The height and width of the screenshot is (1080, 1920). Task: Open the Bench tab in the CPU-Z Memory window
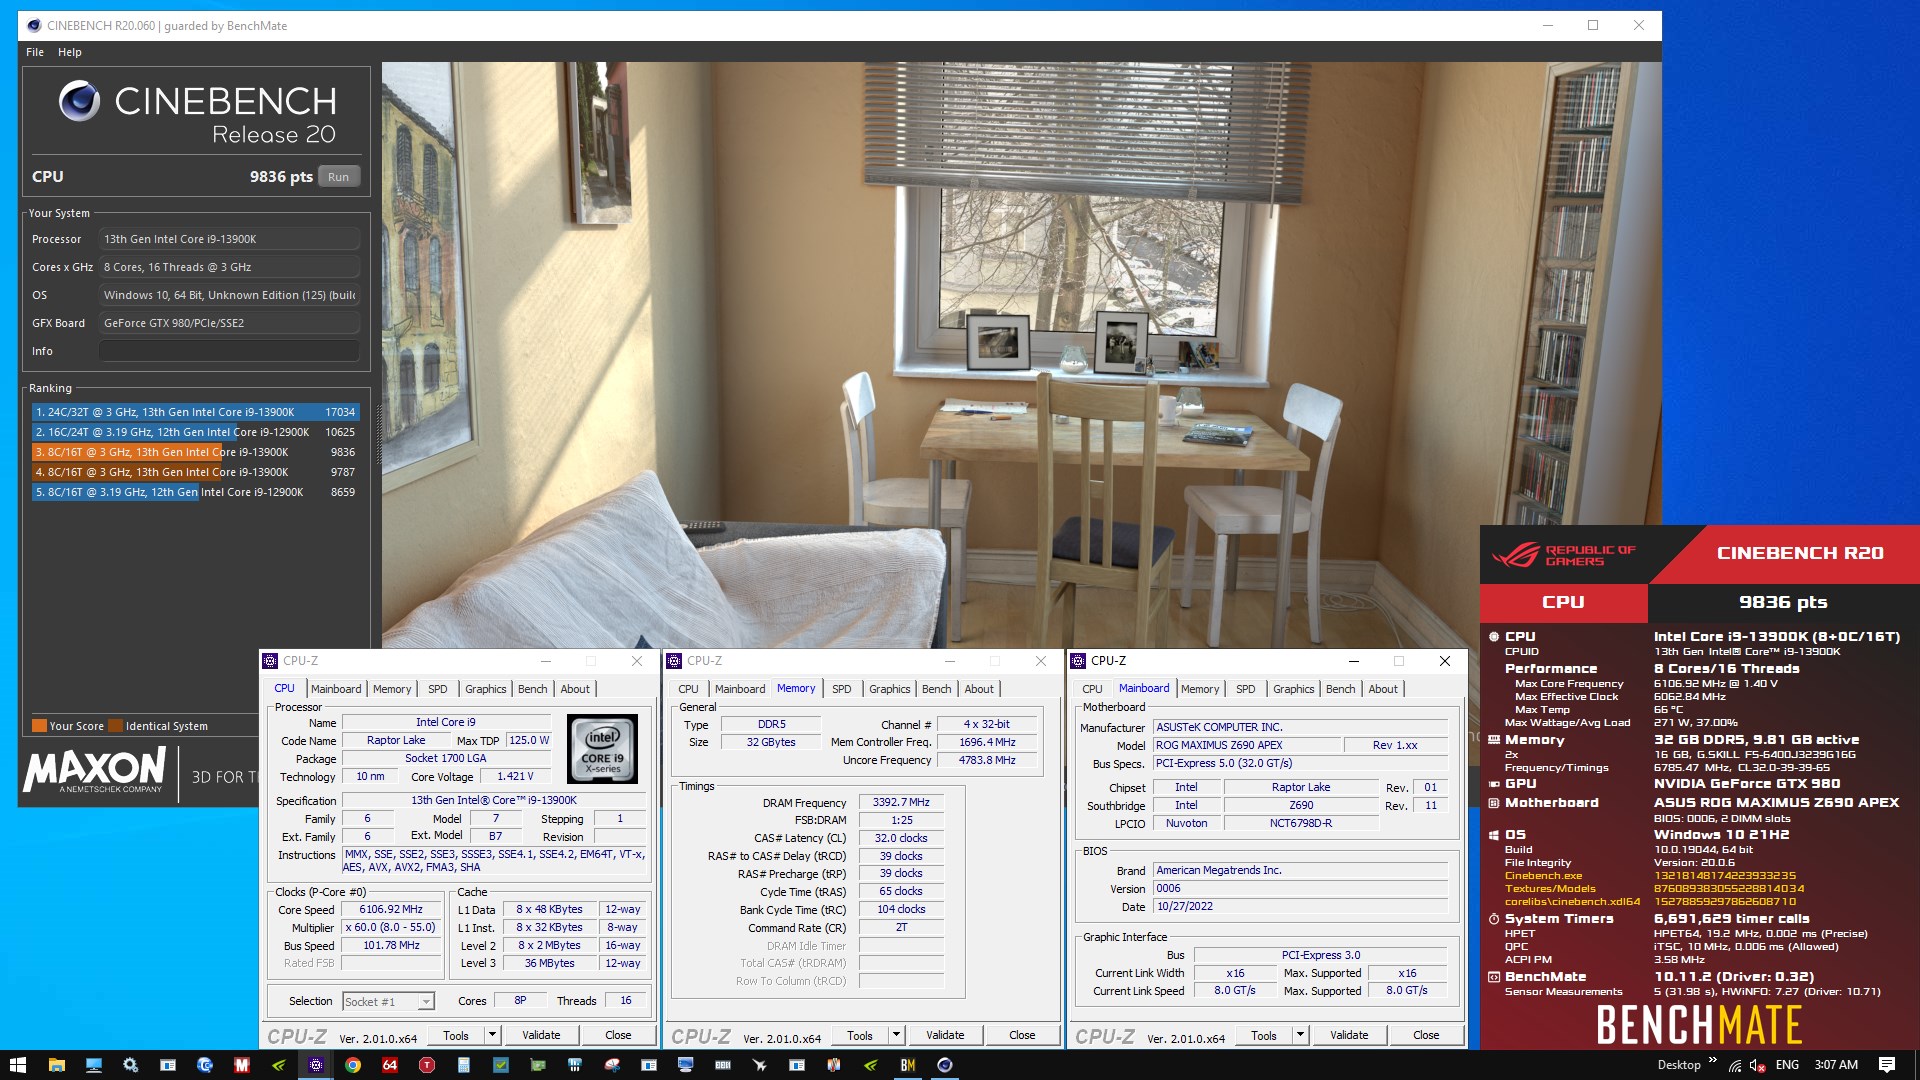click(x=937, y=689)
